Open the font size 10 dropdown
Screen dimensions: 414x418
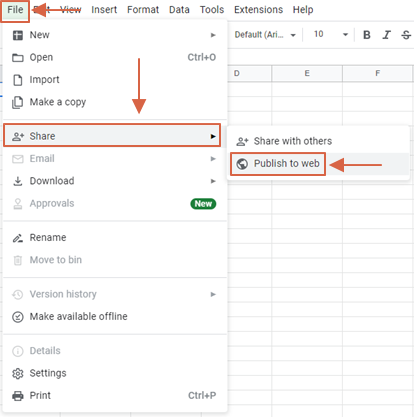tap(331, 35)
